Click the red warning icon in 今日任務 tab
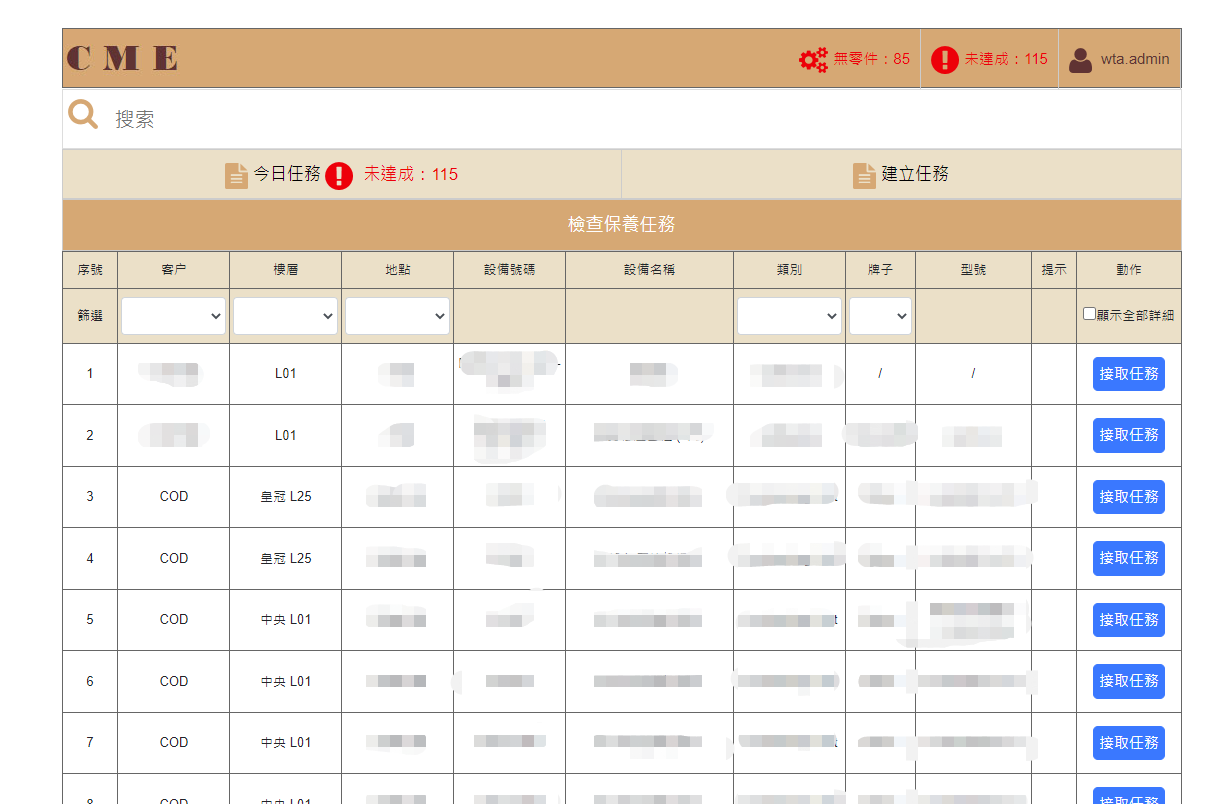Viewport: 1229px width, 804px height. 339,175
